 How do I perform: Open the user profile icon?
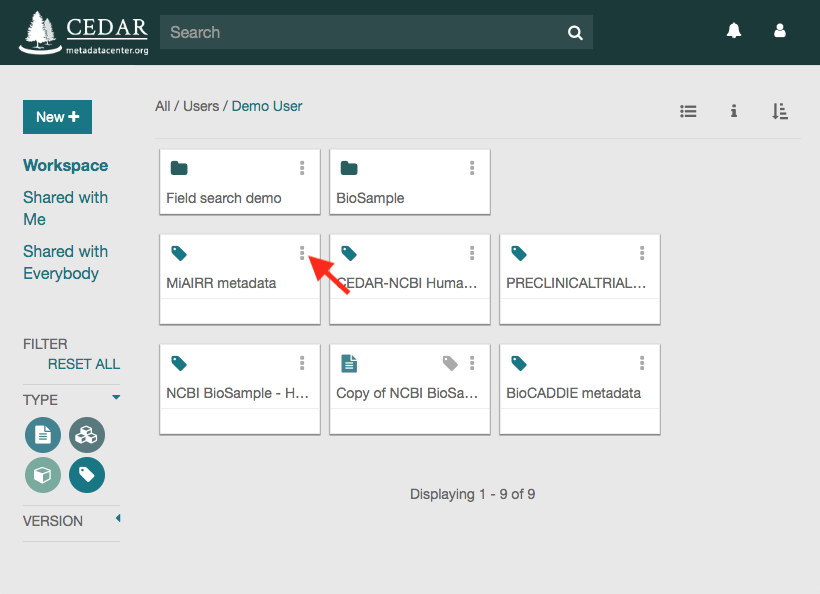coord(780,31)
